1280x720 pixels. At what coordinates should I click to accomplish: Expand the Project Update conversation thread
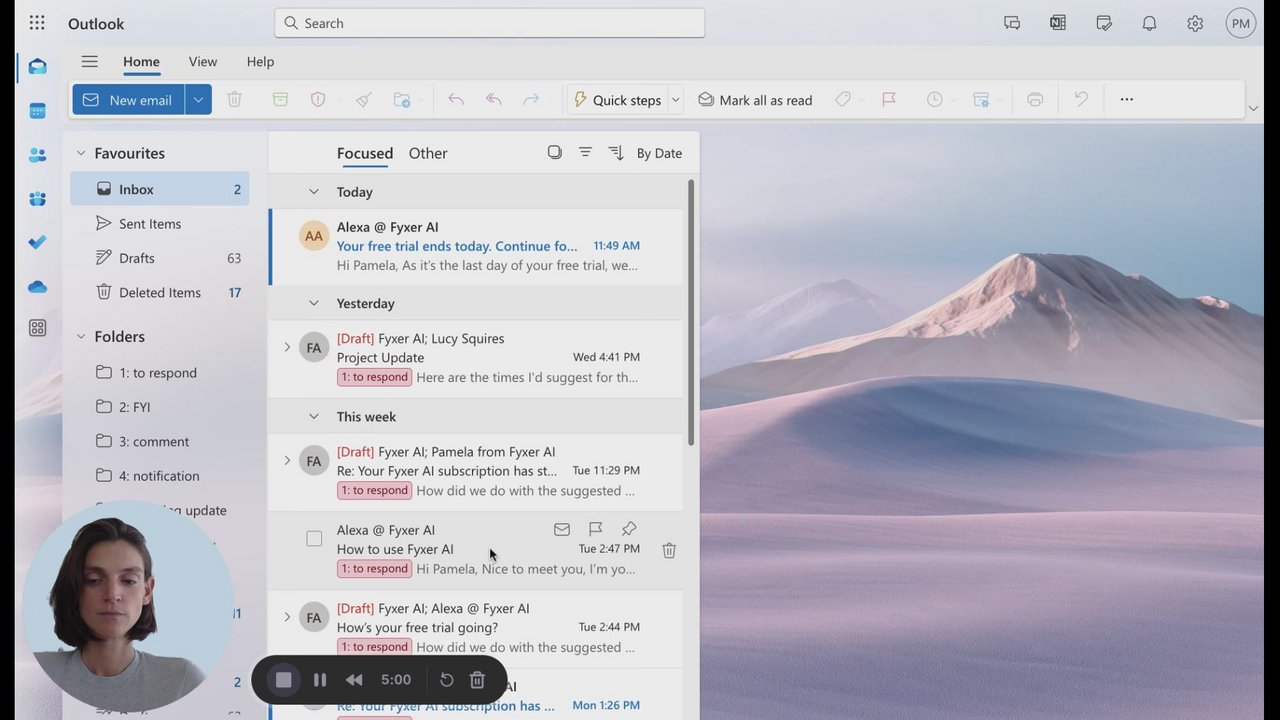(287, 347)
